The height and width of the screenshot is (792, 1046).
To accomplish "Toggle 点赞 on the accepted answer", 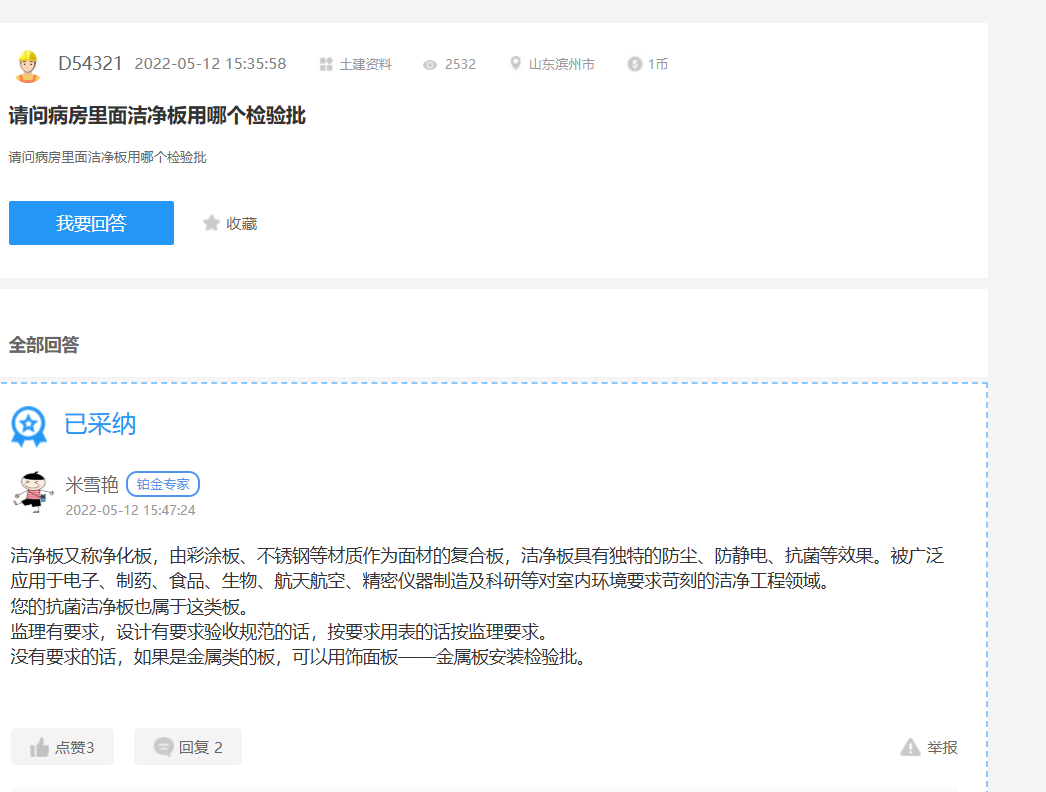I will point(74,747).
